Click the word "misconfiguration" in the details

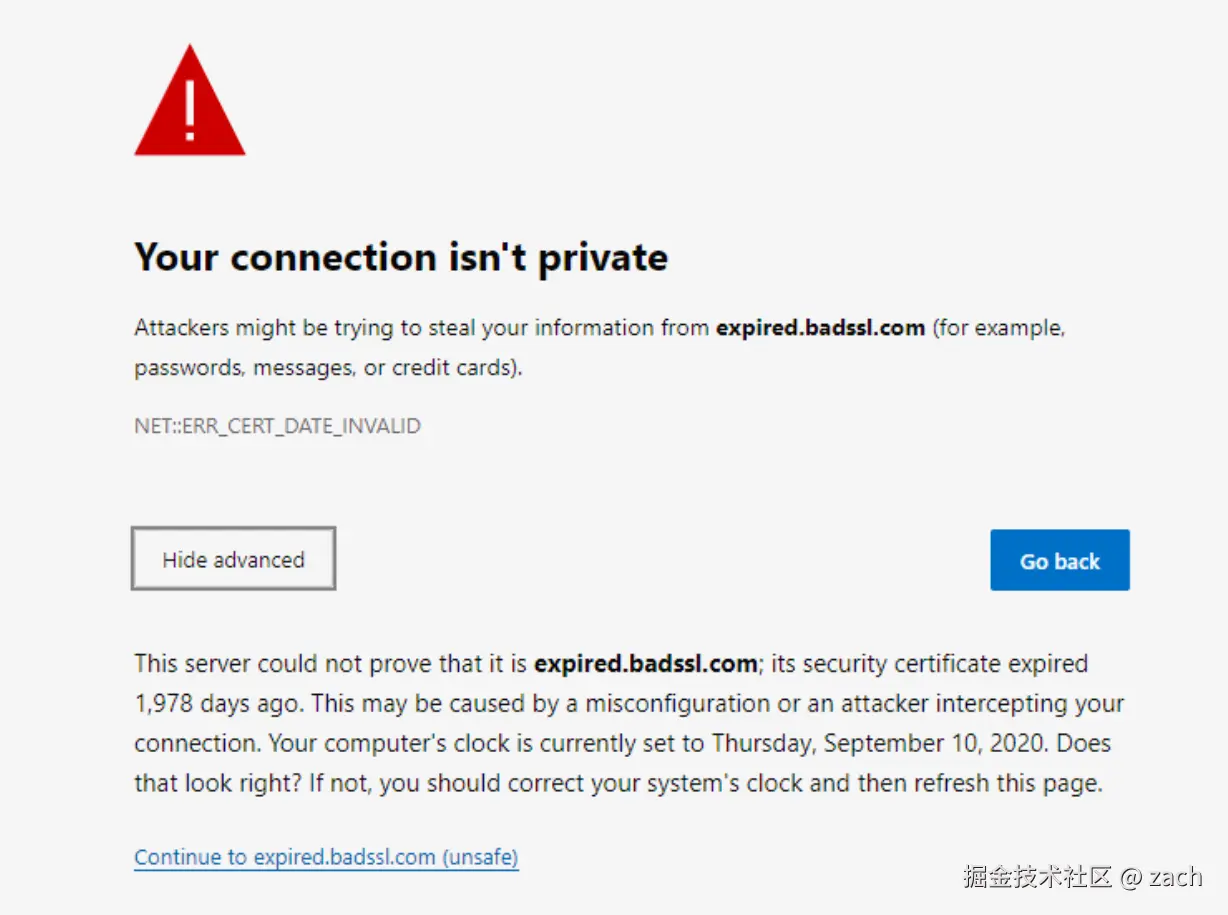677,703
